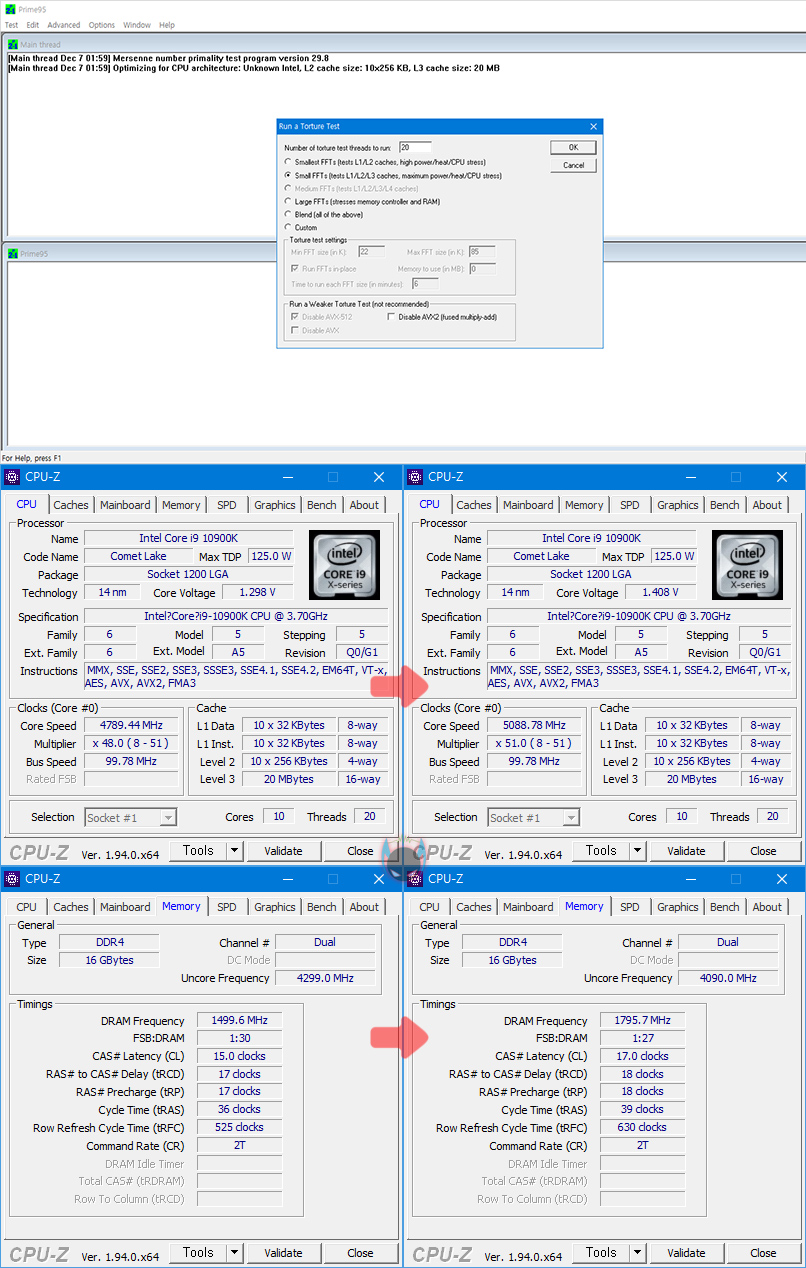Click the DRAM Frequency value 1499.6 MHz

(240, 1020)
